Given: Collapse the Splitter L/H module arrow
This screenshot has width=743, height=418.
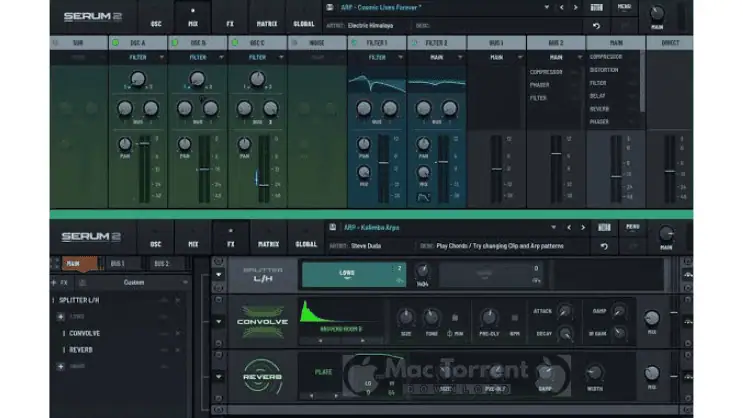Looking at the screenshot, I should 218,274.
